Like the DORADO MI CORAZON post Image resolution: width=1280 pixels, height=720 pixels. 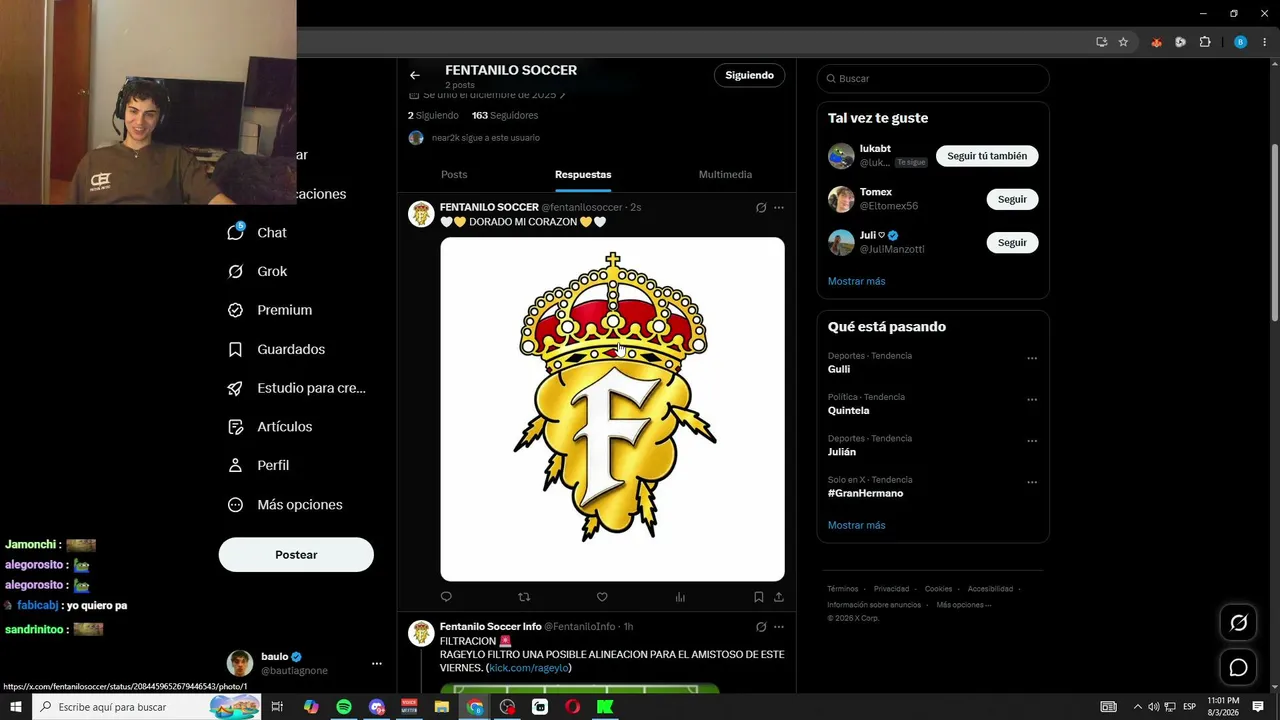[602, 597]
